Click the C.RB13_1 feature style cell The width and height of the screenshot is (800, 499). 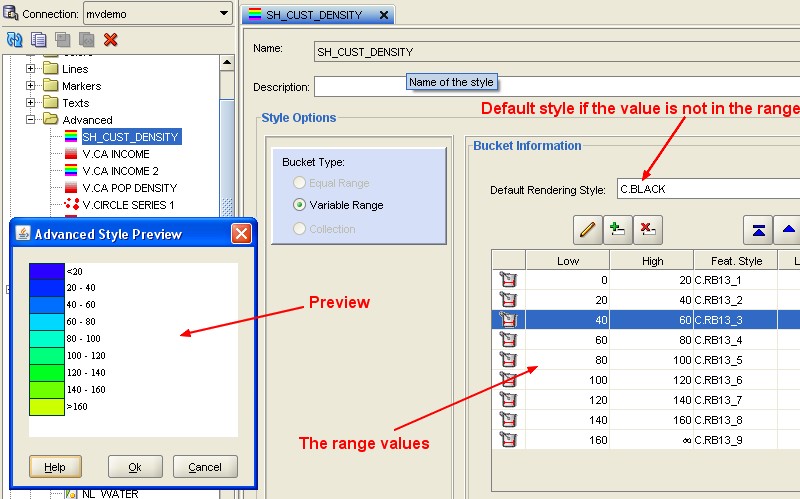[x=735, y=280]
